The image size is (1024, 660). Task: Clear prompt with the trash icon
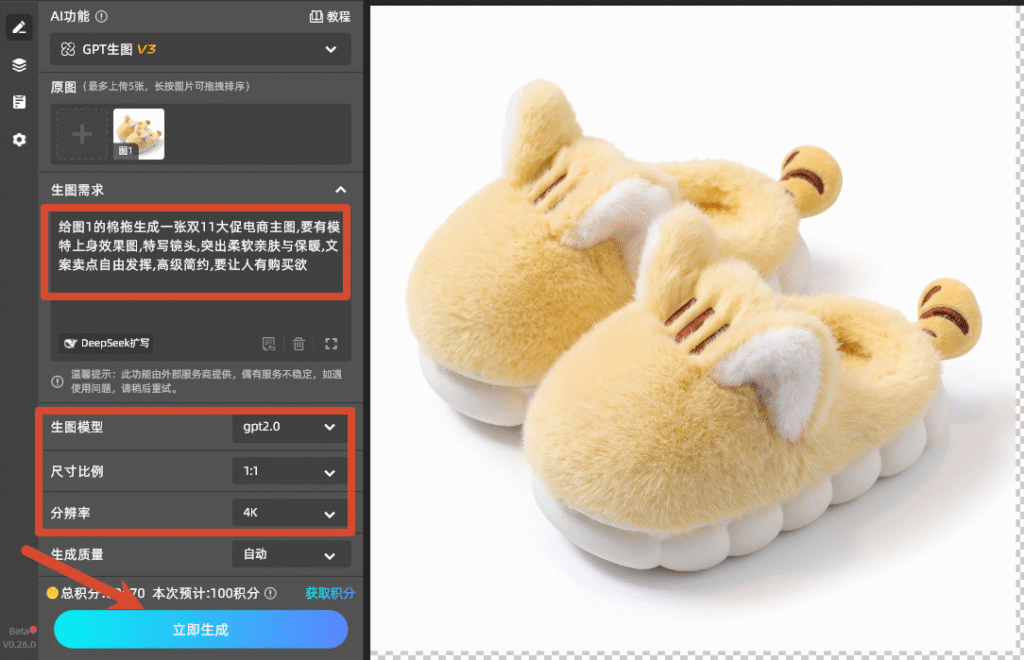click(298, 343)
